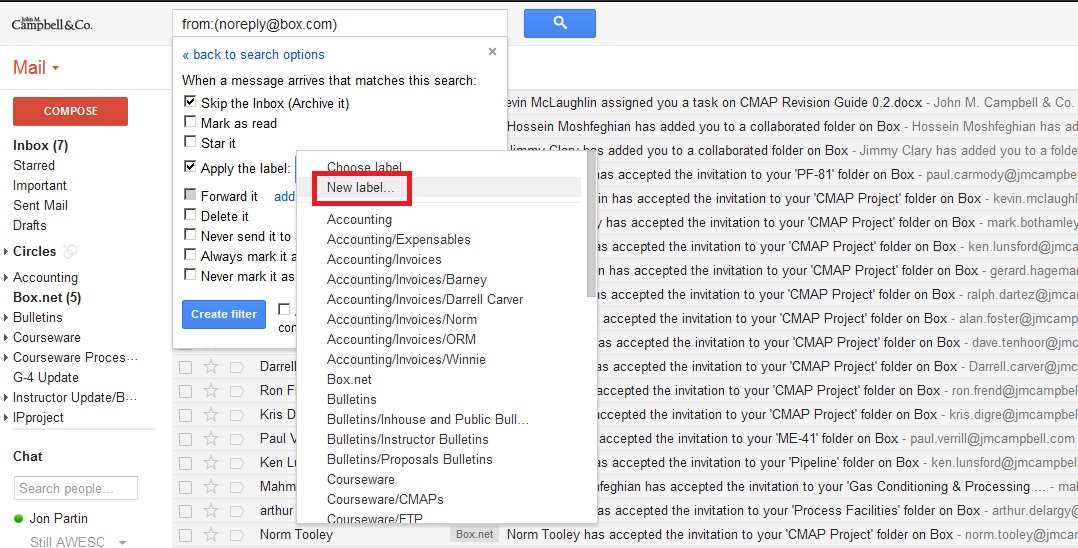Viewport: 1078px width, 548px height.
Task: Click Jon Partin green status dot
Action: coord(19,518)
